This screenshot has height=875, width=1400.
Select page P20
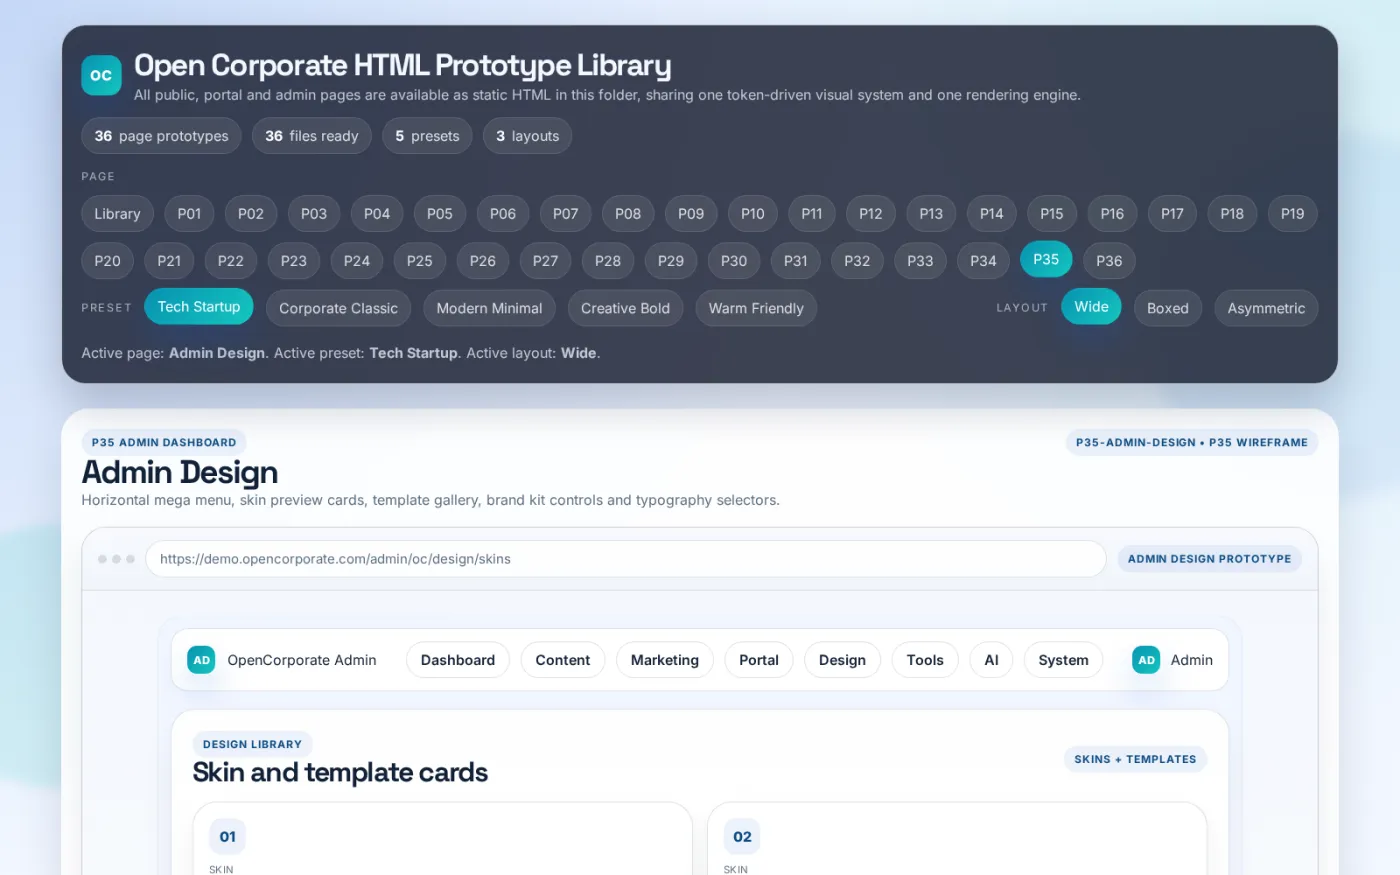click(x=108, y=261)
